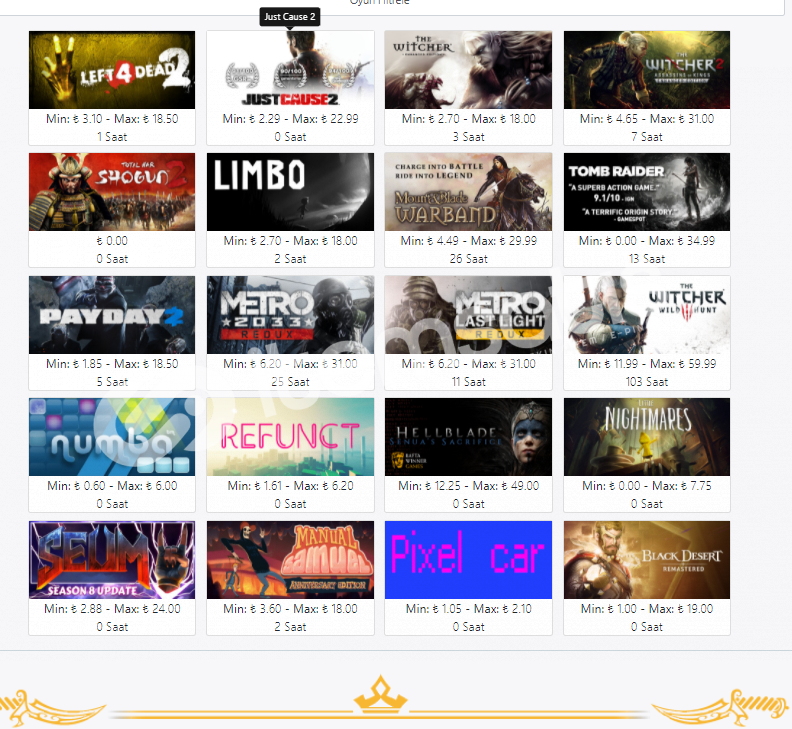Open The Witcher 2 game image
The width and height of the screenshot is (792, 729).
coord(647,70)
